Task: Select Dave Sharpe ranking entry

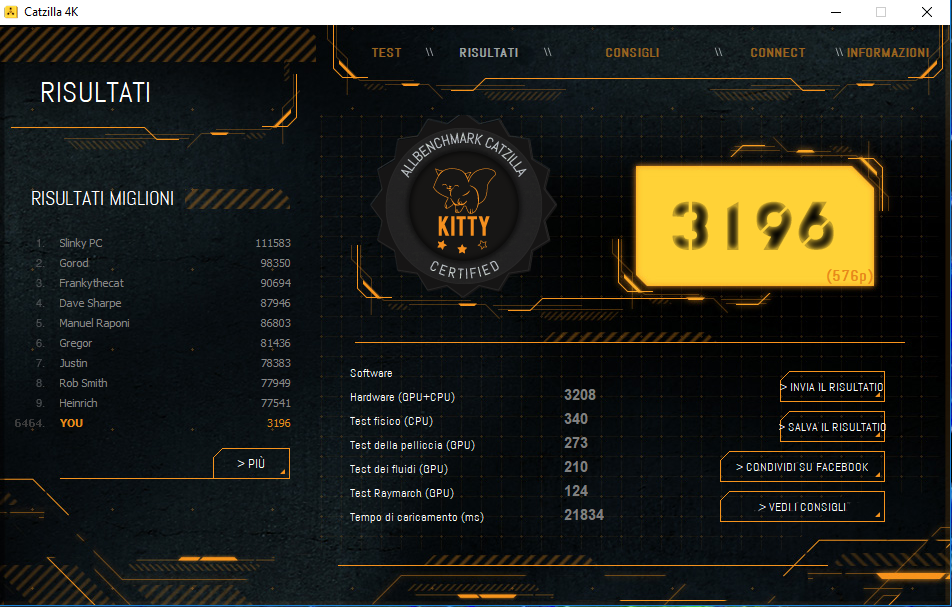Action: pos(163,303)
